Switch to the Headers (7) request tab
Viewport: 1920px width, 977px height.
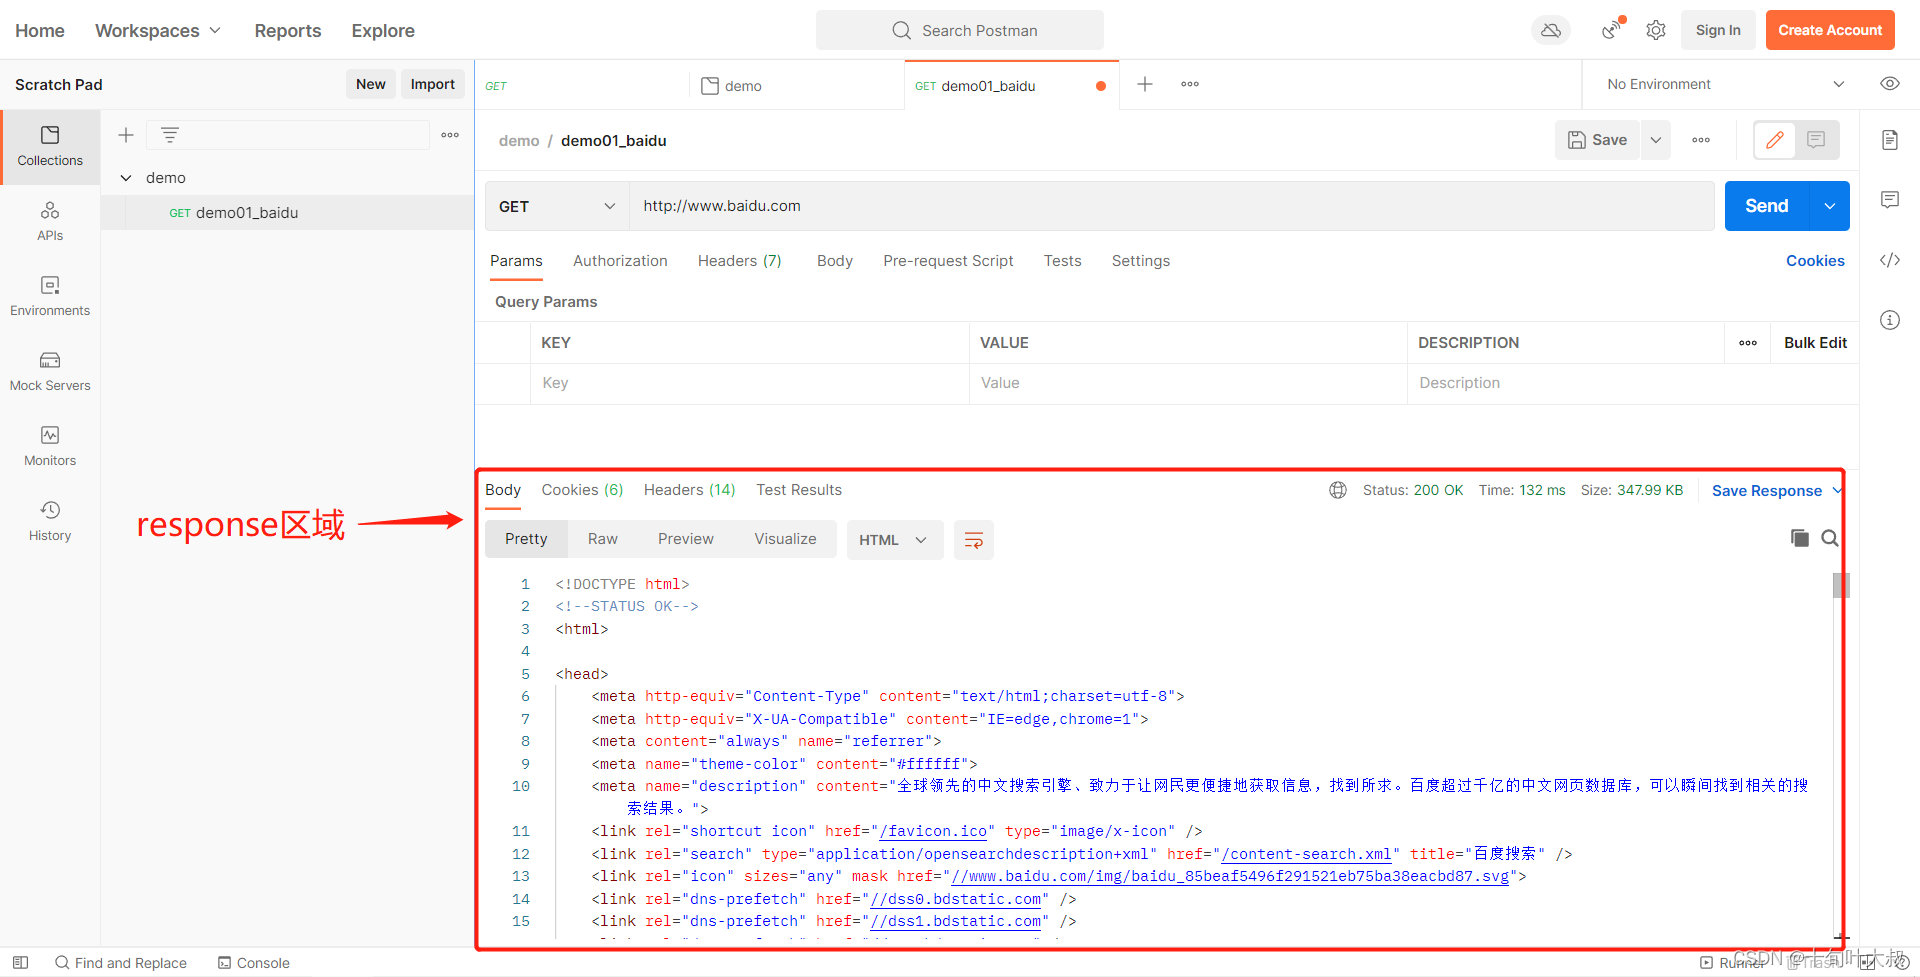click(739, 261)
